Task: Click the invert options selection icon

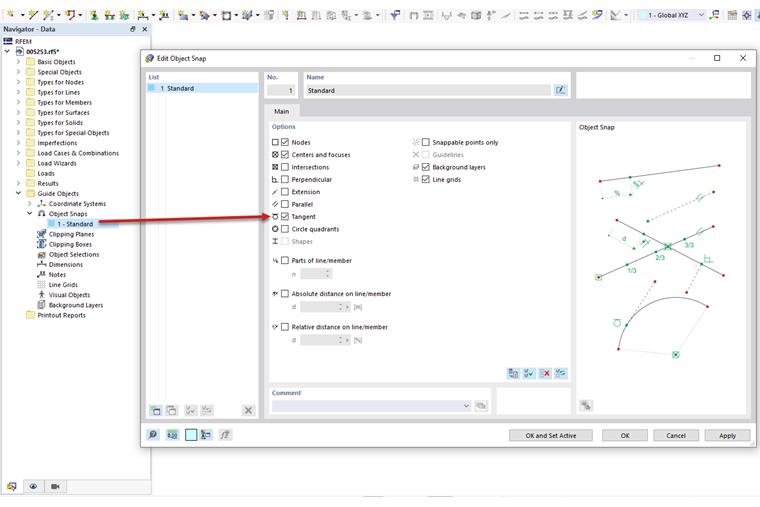Action: click(x=561, y=373)
